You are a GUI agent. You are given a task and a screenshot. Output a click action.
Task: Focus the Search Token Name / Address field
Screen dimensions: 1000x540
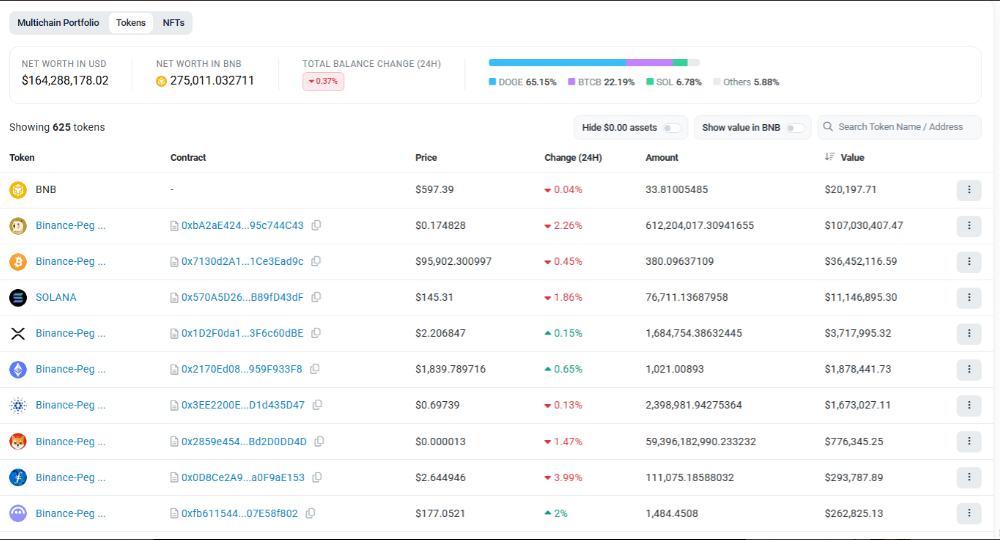899,127
